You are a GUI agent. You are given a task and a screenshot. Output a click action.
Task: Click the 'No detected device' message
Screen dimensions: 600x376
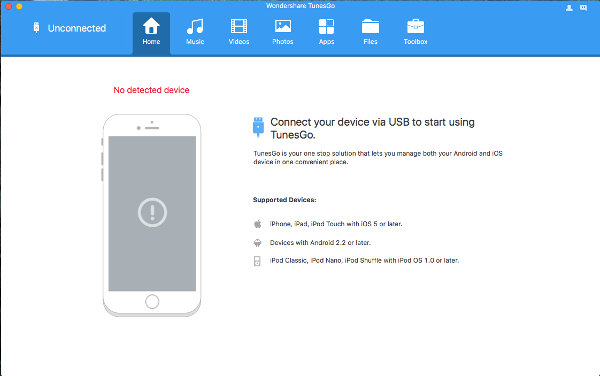coord(152,90)
